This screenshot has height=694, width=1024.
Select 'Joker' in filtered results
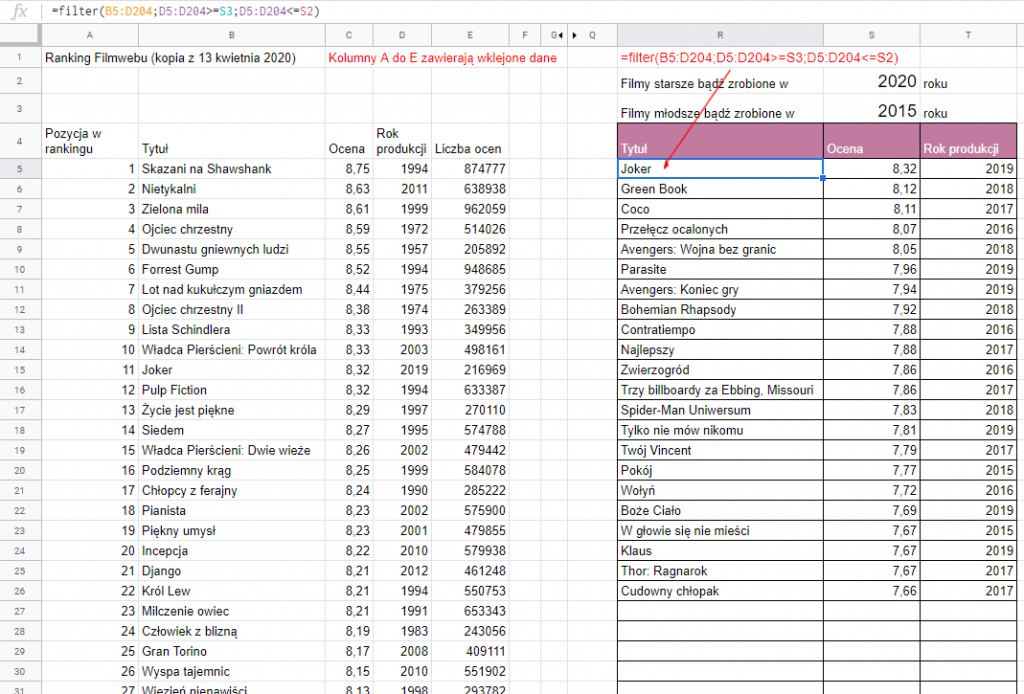720,169
